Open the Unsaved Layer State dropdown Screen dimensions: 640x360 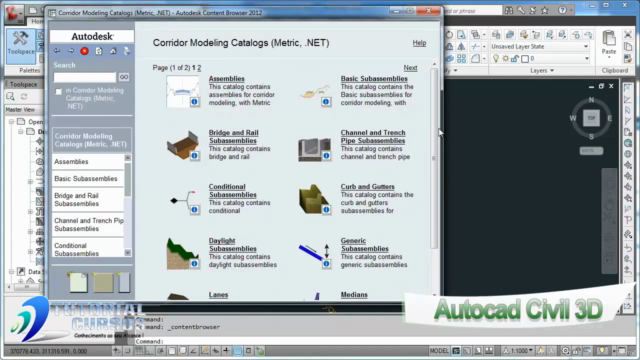coord(540,47)
